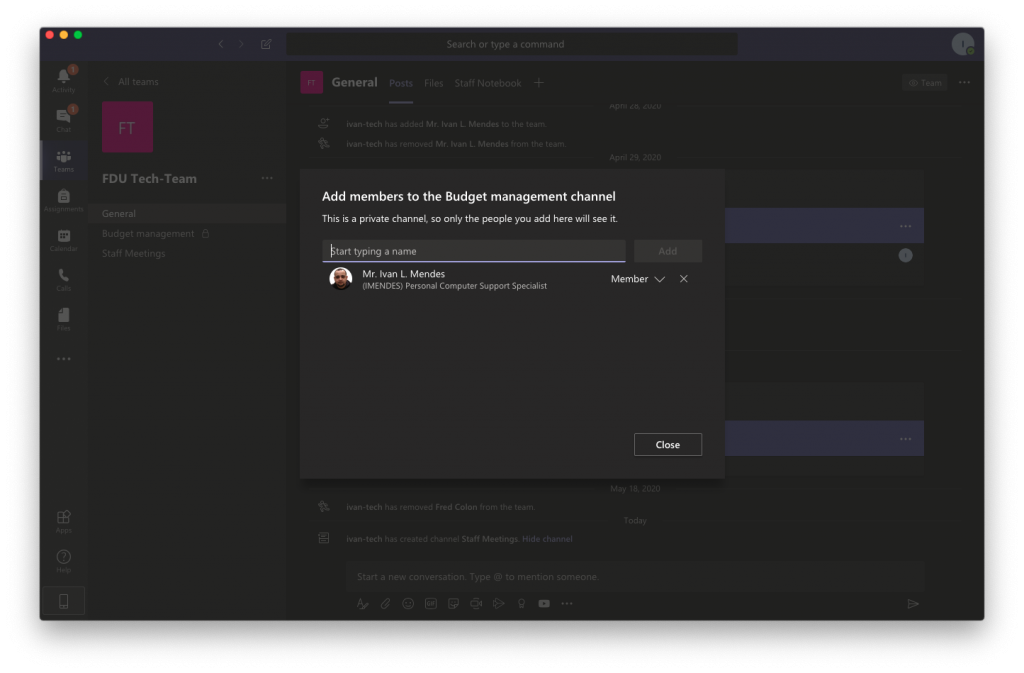The height and width of the screenshot is (673, 1024).
Task: Click the Close button in the dialog
Action: click(x=667, y=445)
